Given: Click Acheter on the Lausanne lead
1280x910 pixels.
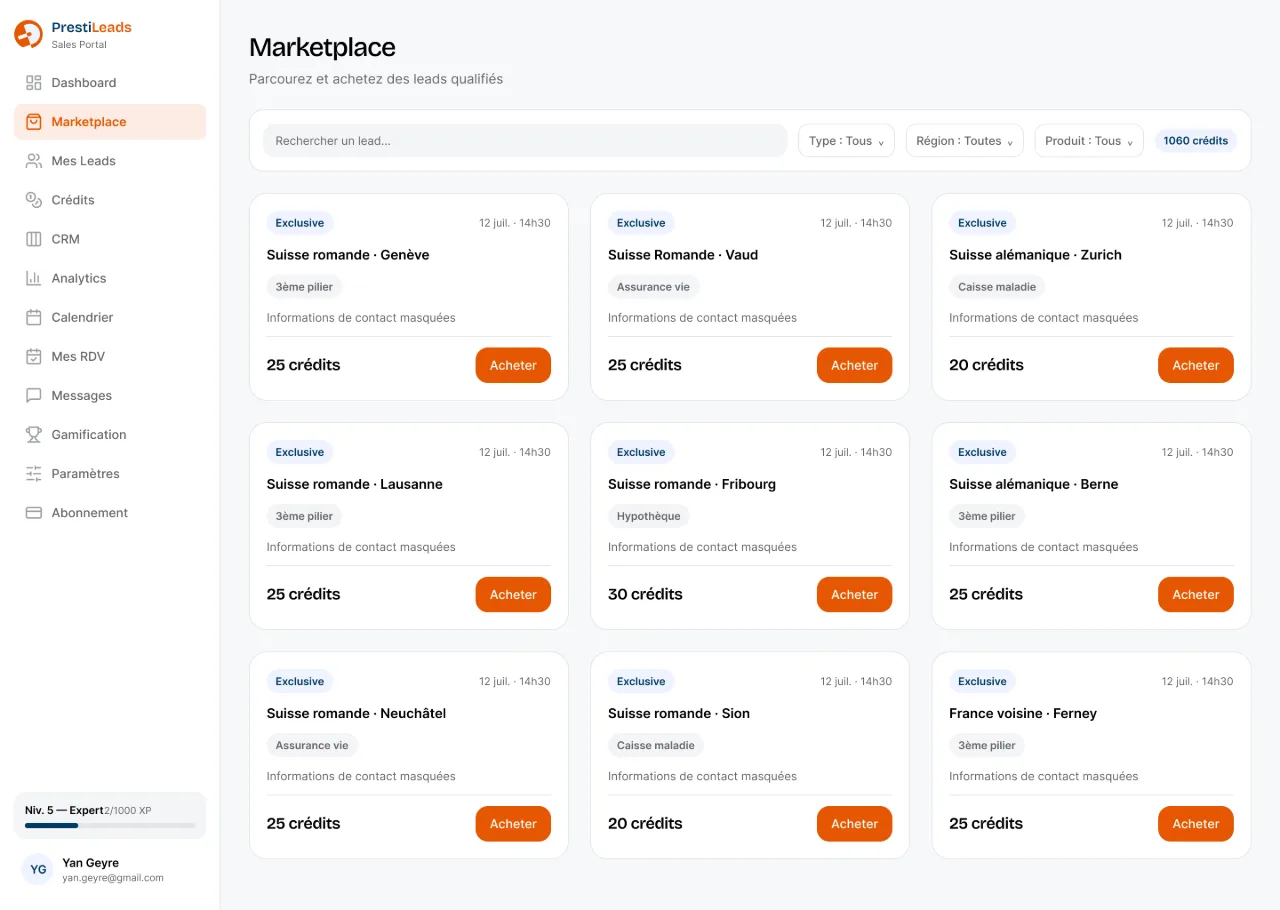Looking at the screenshot, I should [x=513, y=594].
